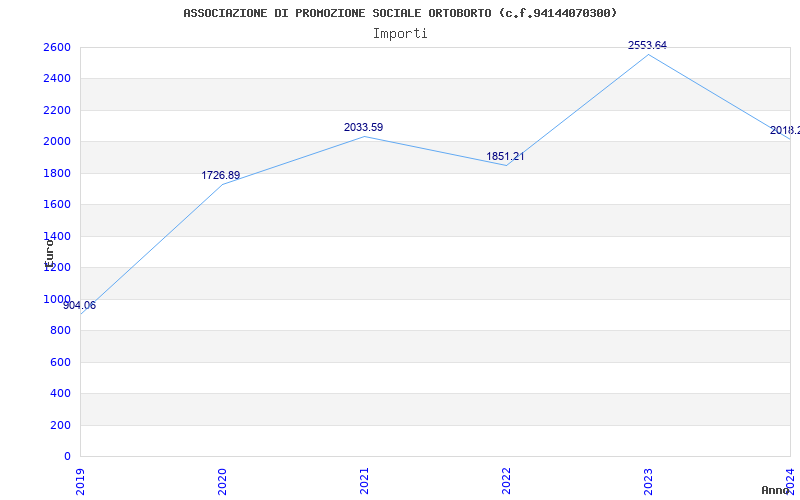Image resolution: width=800 pixels, height=500 pixels.
Task: Click y-axis value 400
Action: pos(60,393)
